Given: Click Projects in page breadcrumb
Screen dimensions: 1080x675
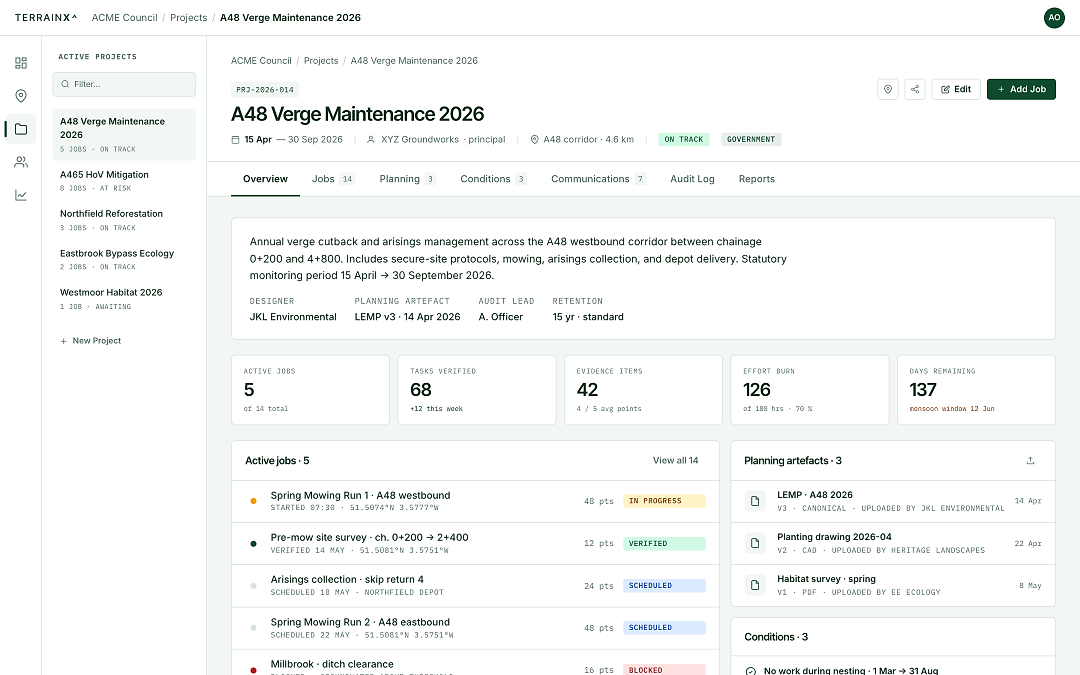Looking at the screenshot, I should pyautogui.click(x=321, y=61).
